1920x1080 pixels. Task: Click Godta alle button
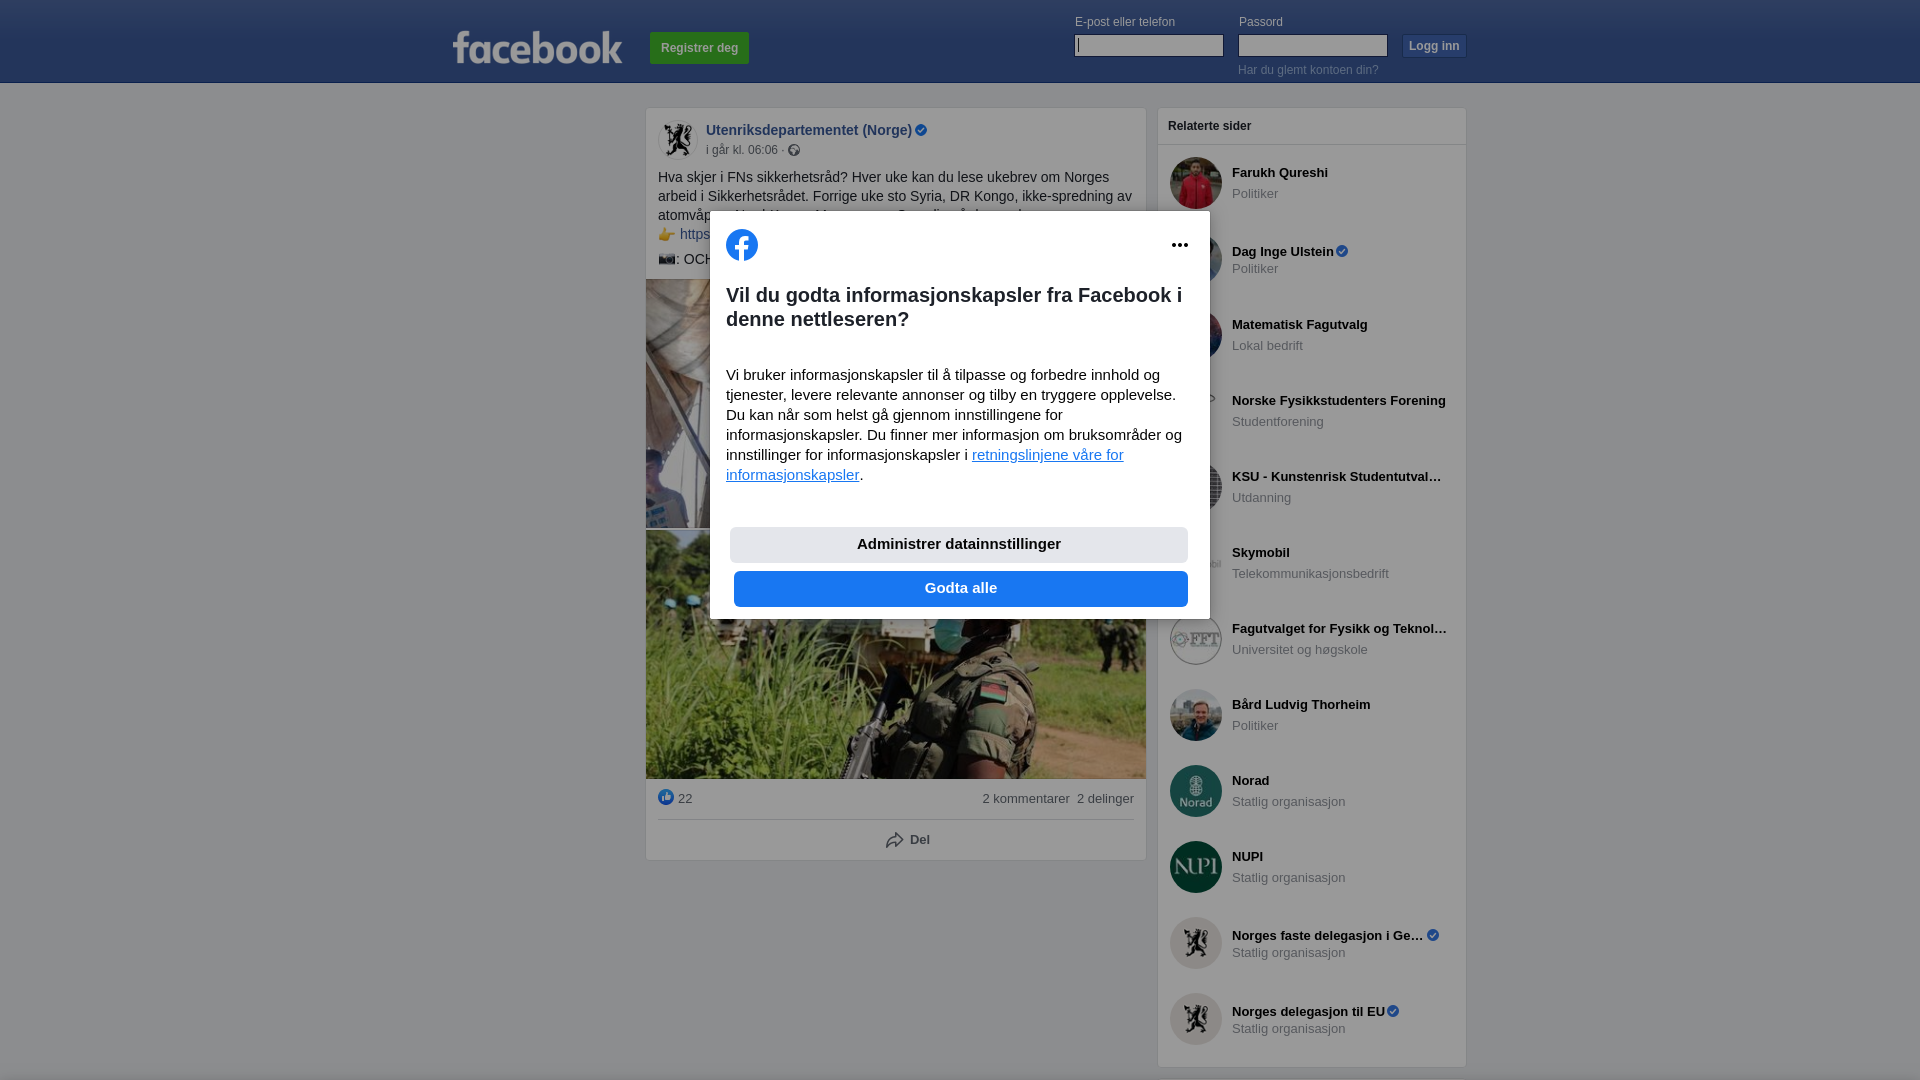pyautogui.click(x=961, y=589)
